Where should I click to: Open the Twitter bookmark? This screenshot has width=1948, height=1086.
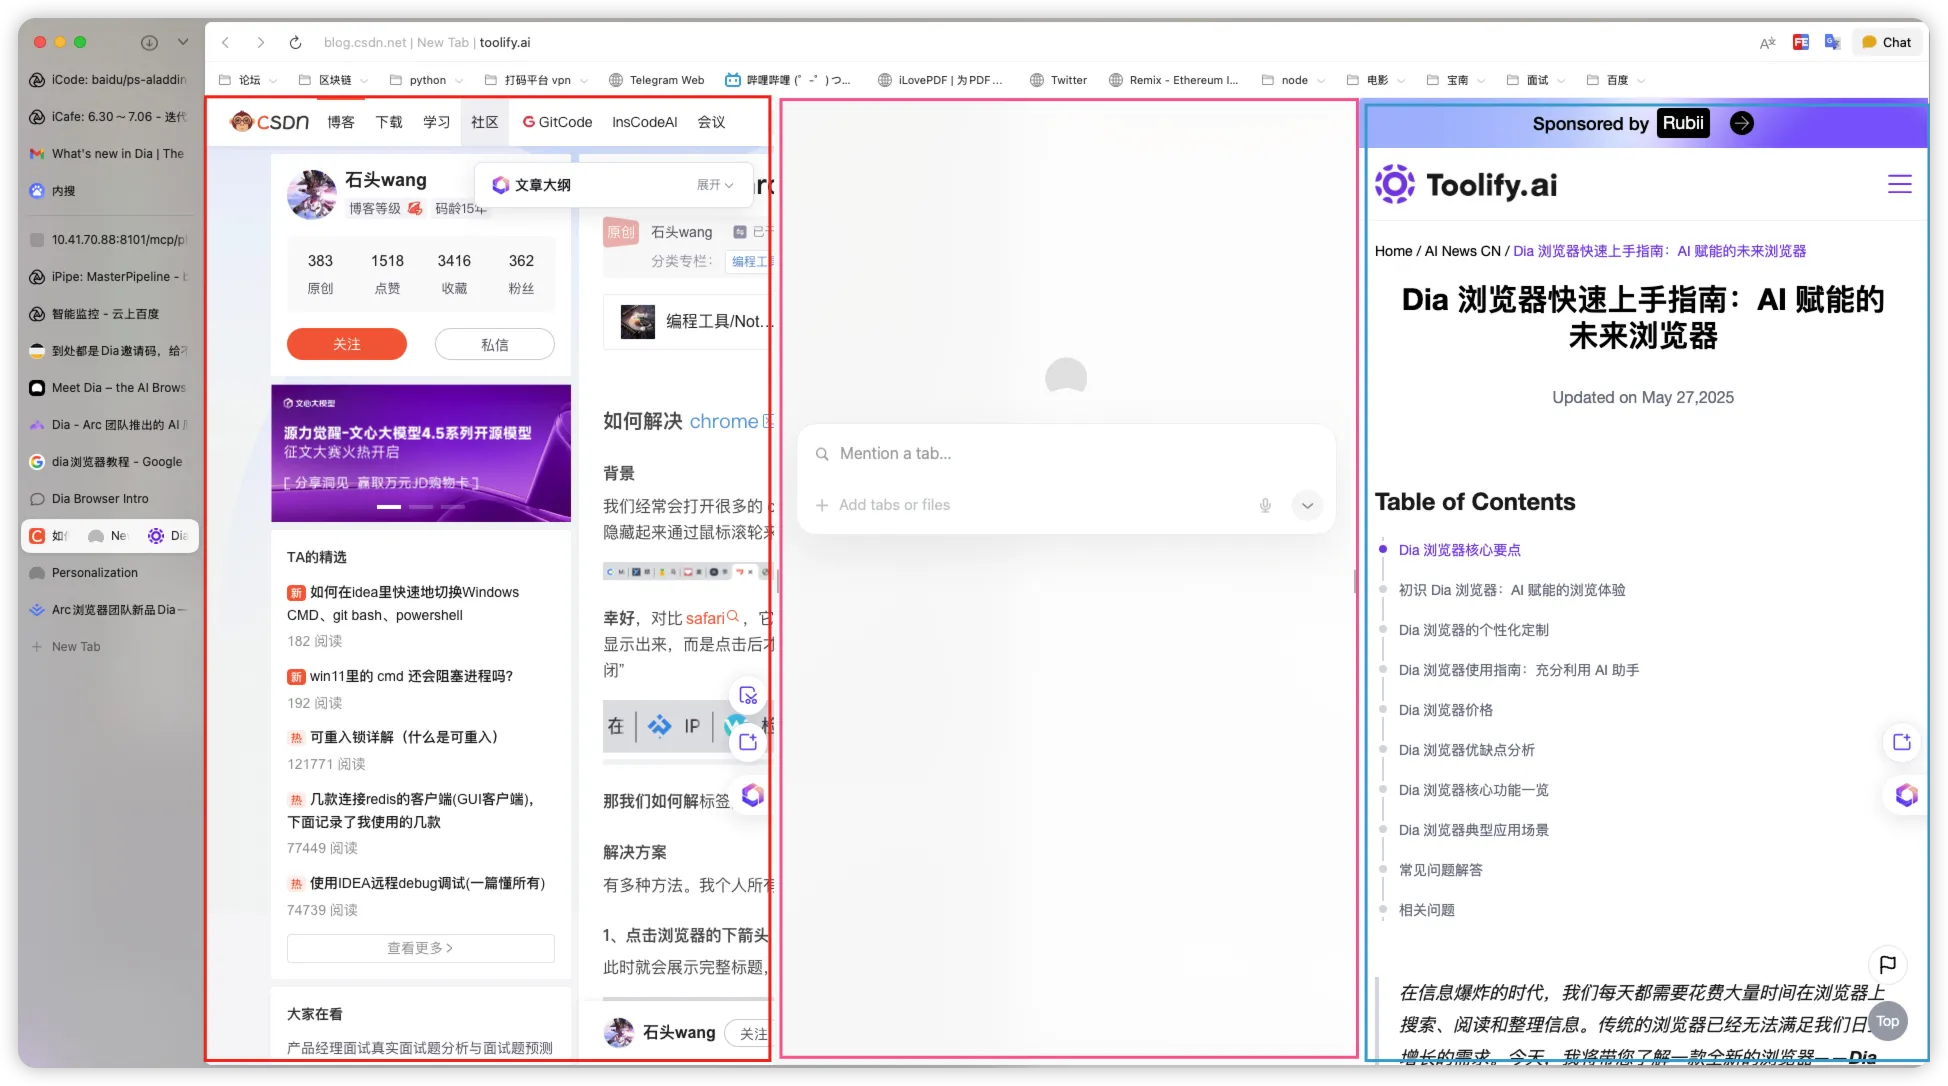click(1058, 80)
